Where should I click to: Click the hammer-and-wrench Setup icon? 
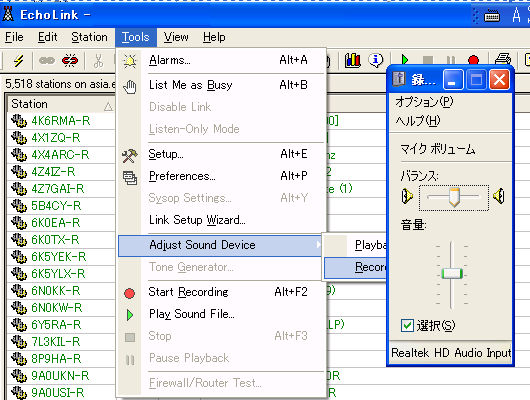(x=130, y=156)
